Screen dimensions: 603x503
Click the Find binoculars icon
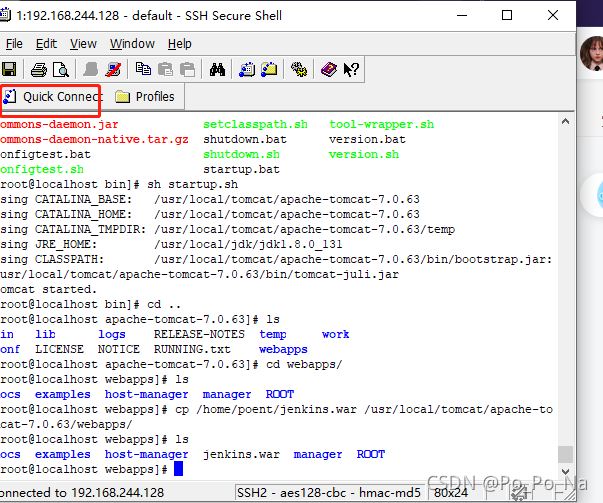pos(217,70)
